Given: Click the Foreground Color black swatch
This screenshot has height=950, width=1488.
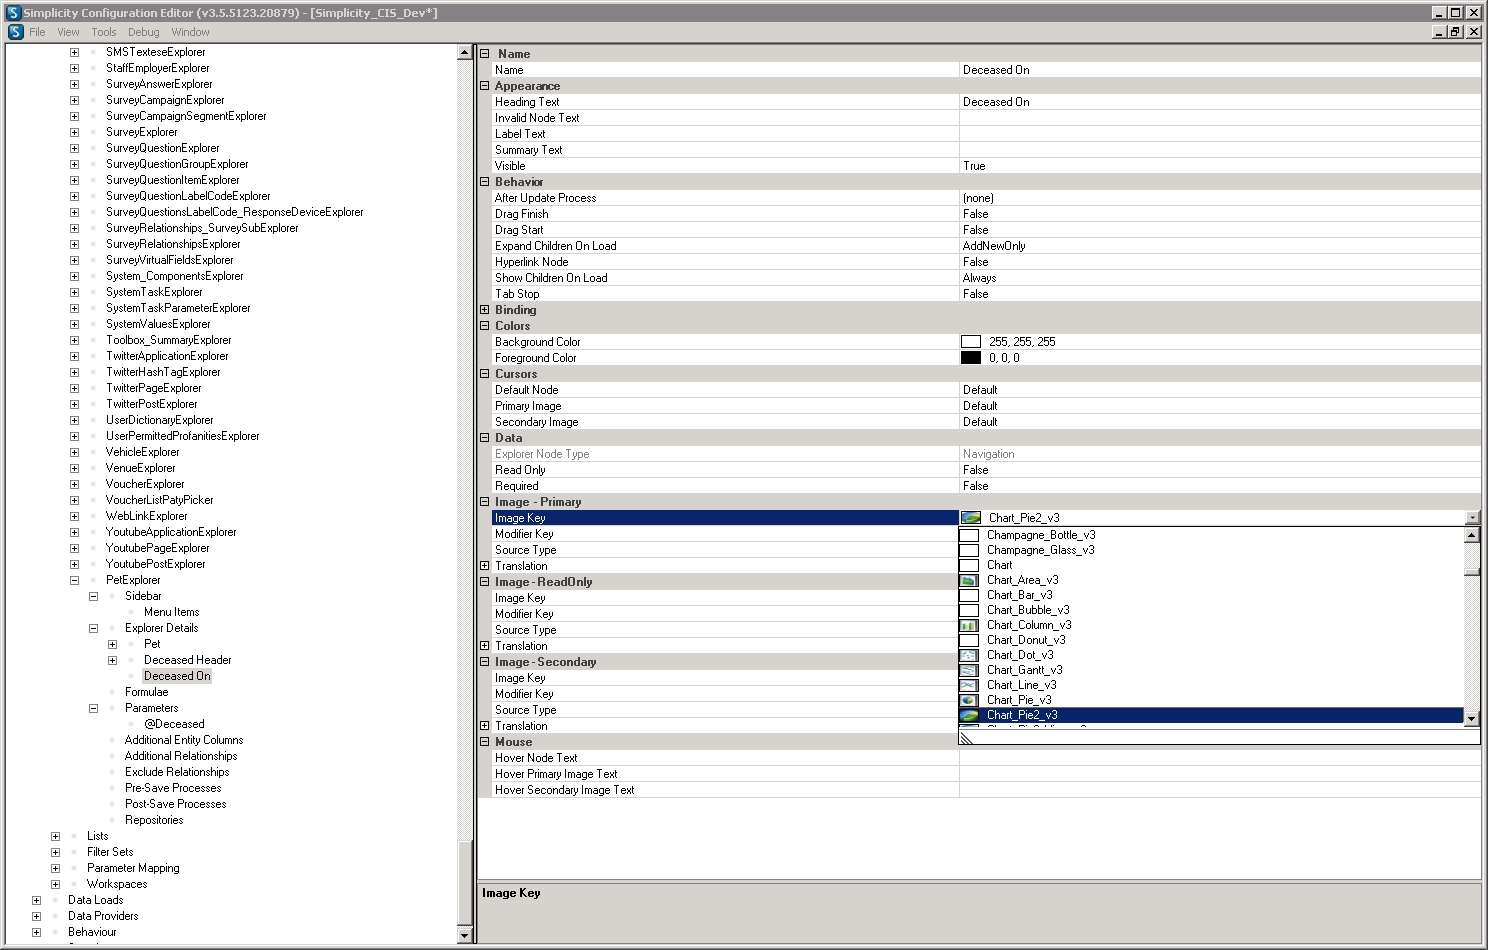Looking at the screenshot, I should 970,358.
